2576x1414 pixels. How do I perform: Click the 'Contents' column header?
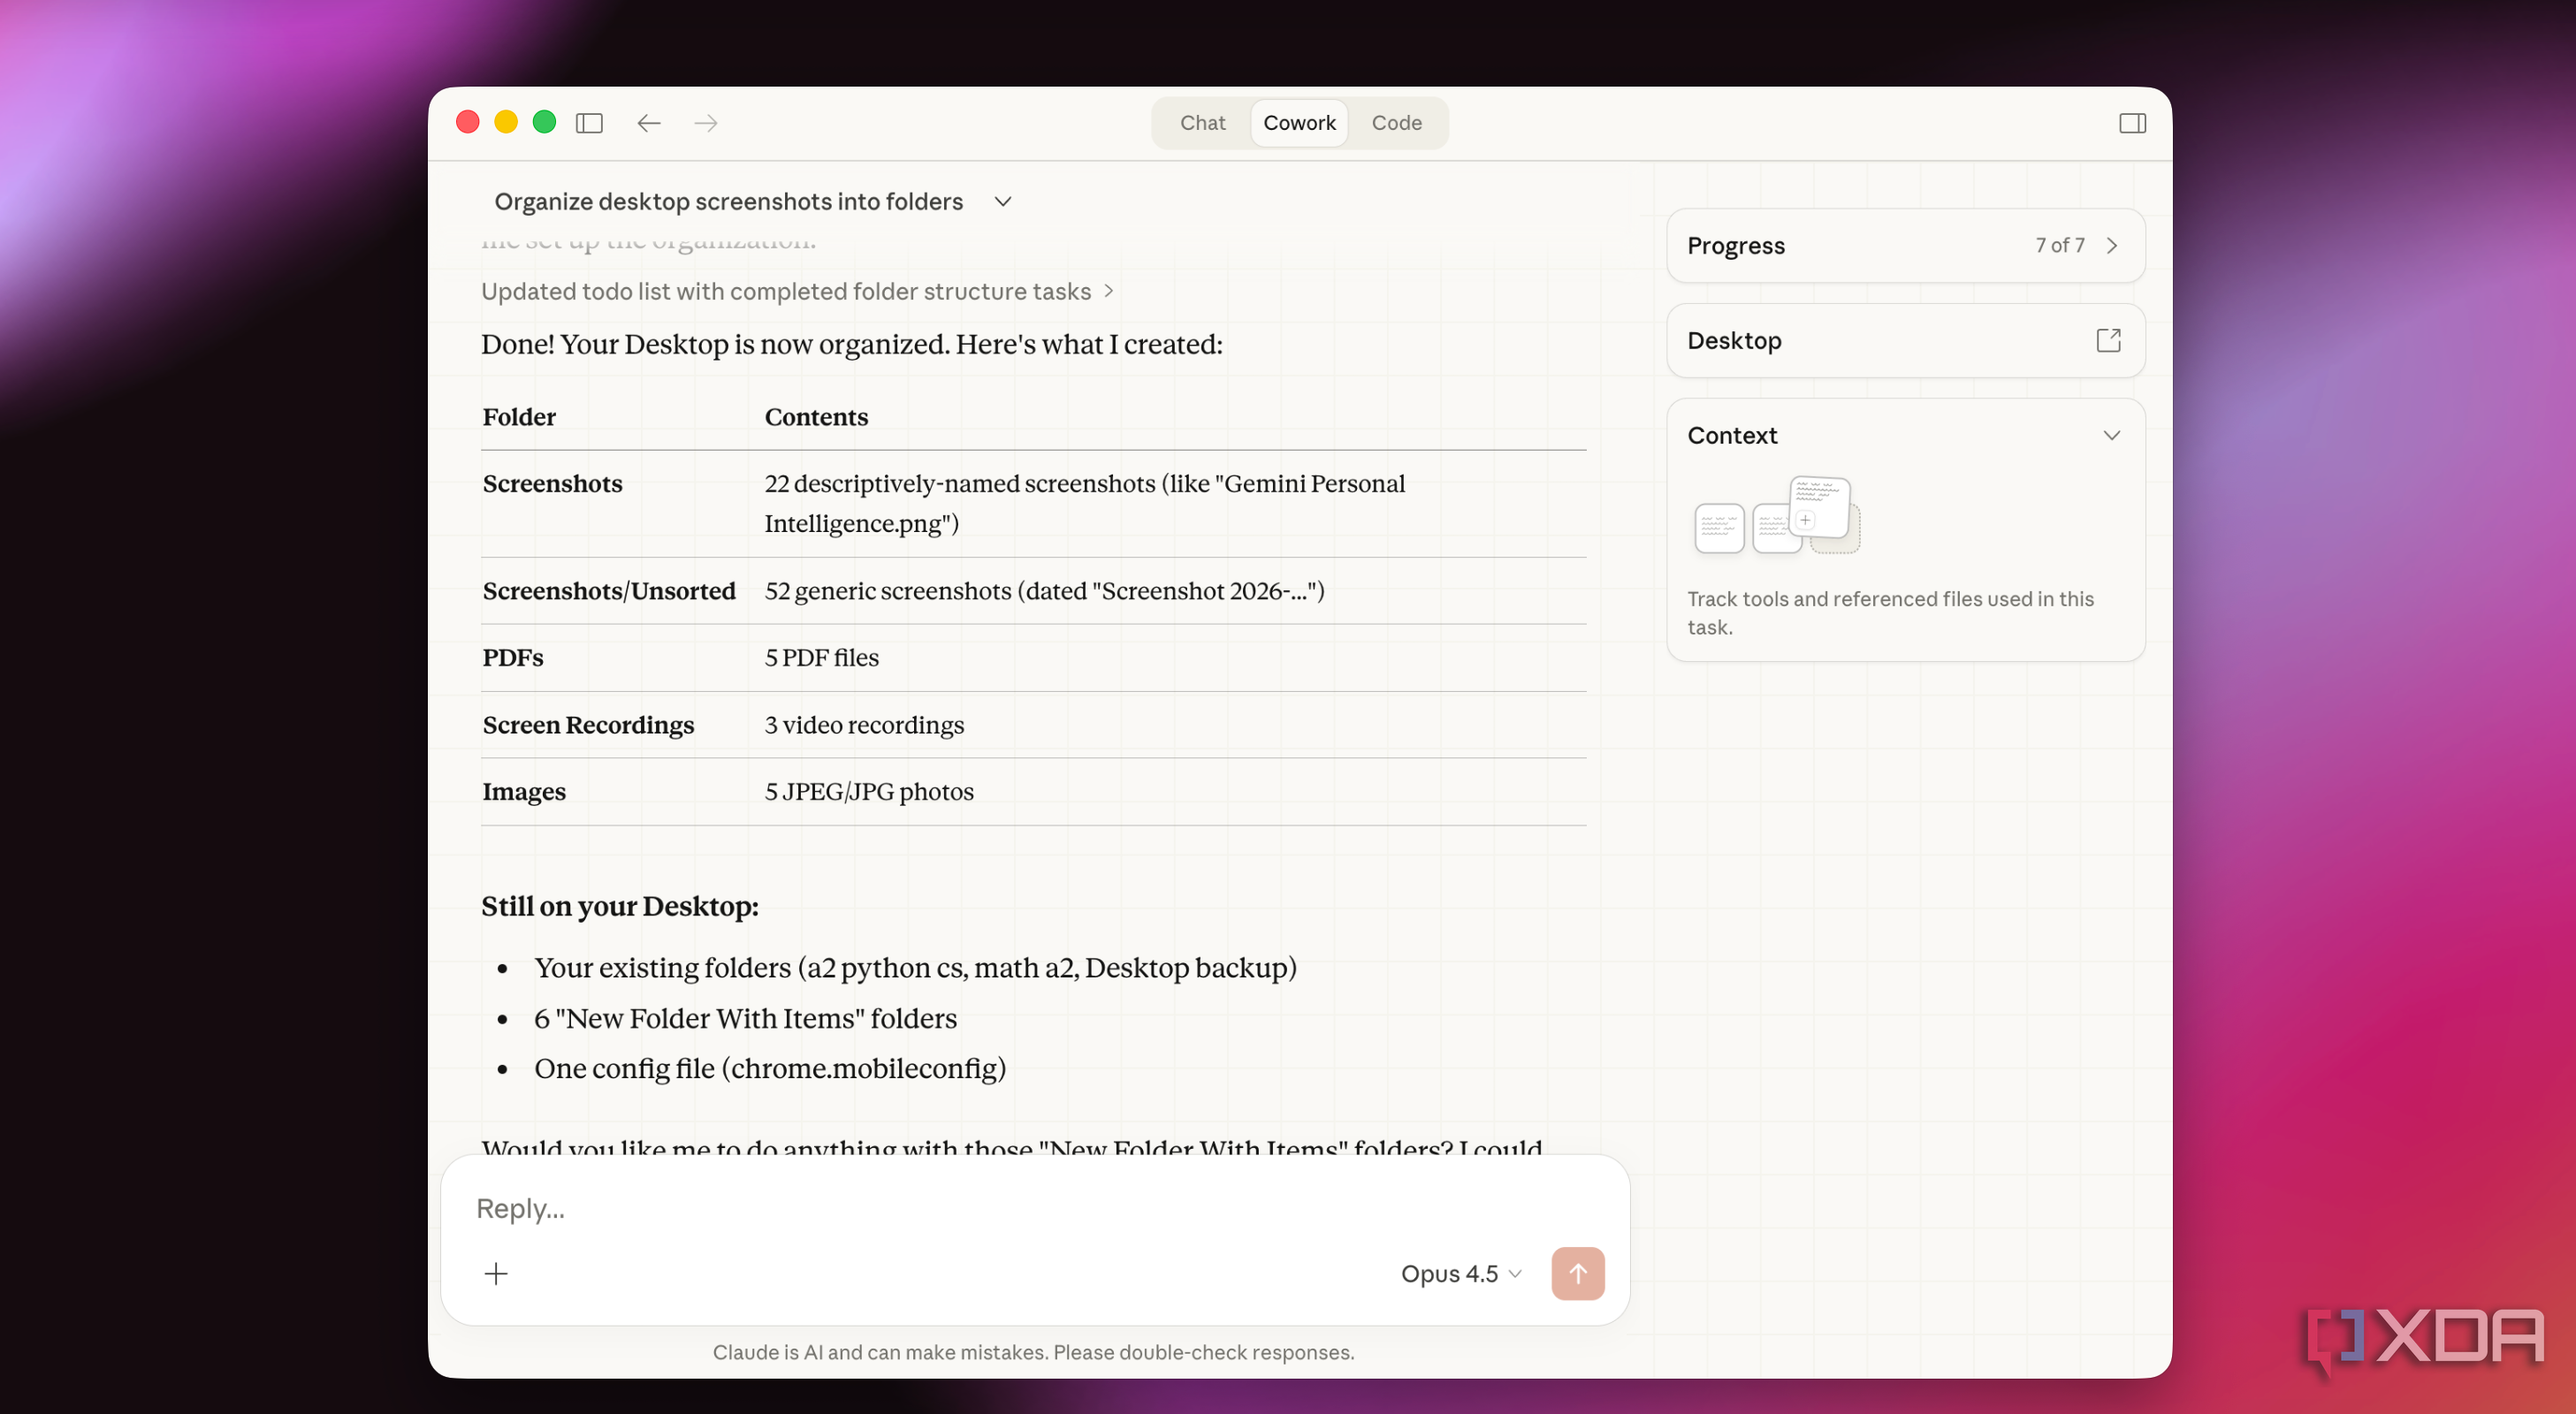[816, 417]
